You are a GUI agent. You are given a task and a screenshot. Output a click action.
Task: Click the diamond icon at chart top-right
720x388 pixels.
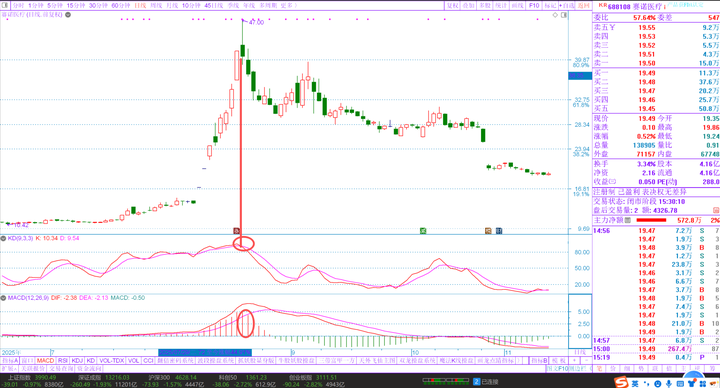[555, 15]
